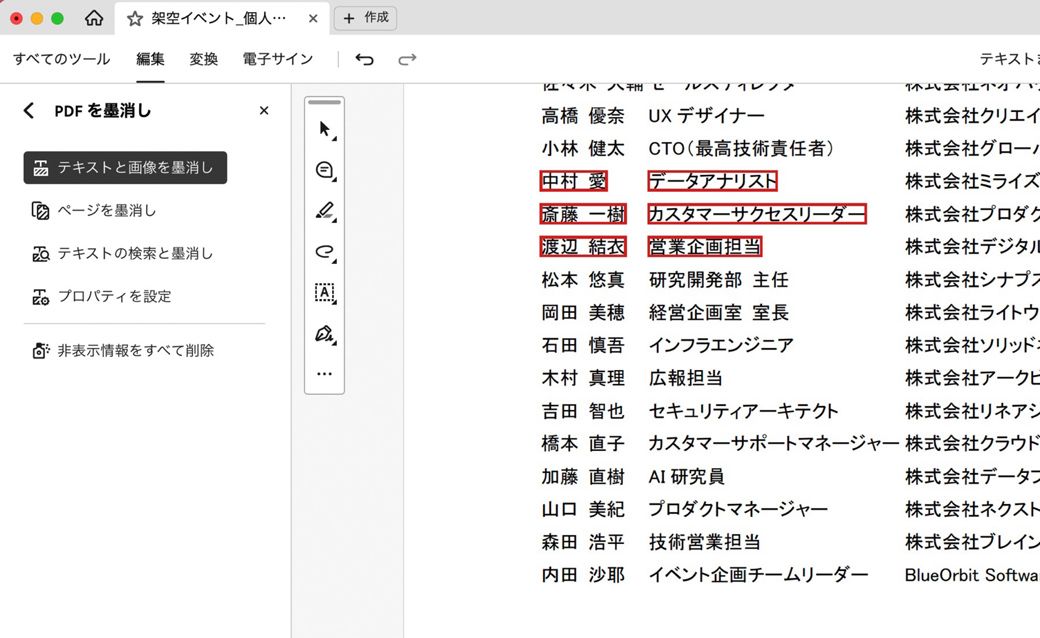Viewport: 1040px width, 638px height.
Task: Click the Home icon in the toolbar
Action: 94,17
